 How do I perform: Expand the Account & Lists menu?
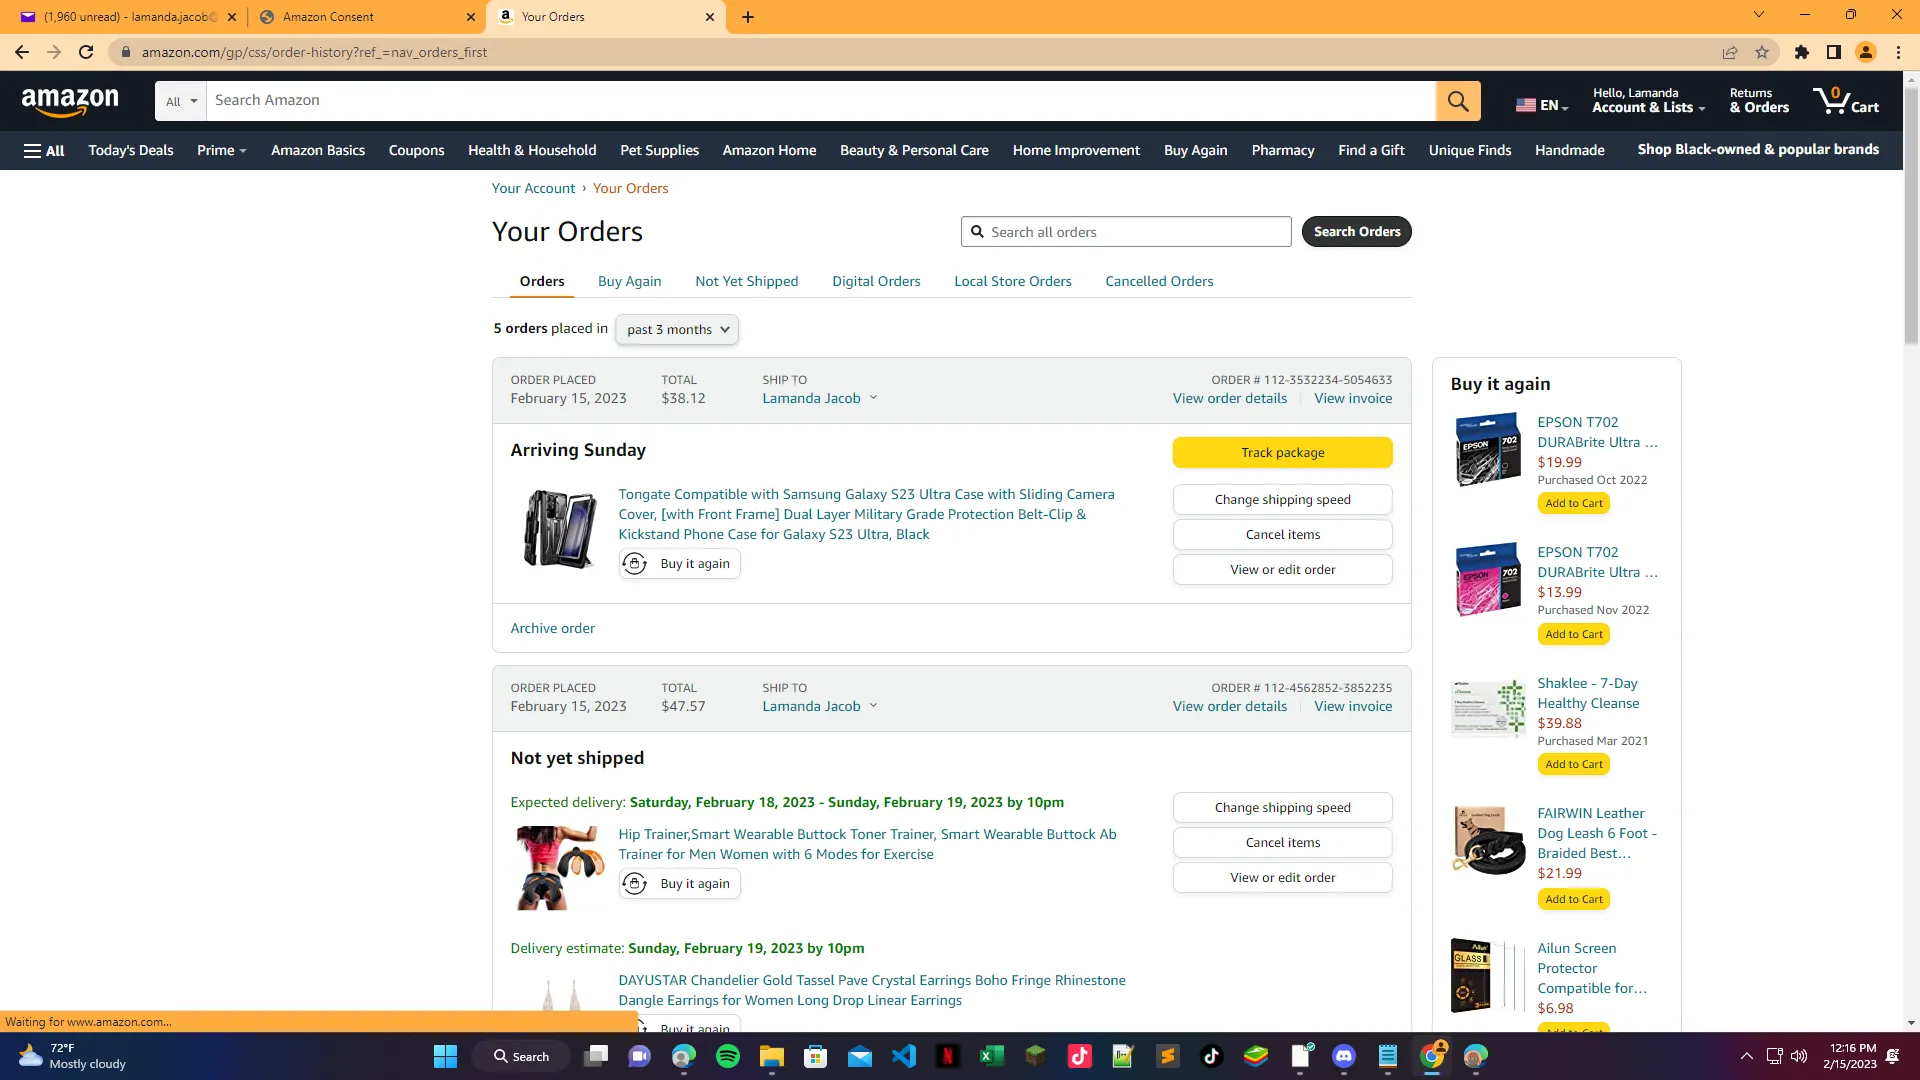[1648, 101]
